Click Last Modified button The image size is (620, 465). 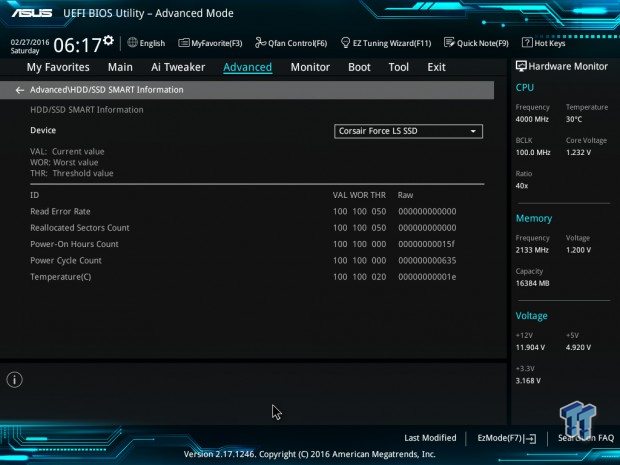(x=430, y=438)
